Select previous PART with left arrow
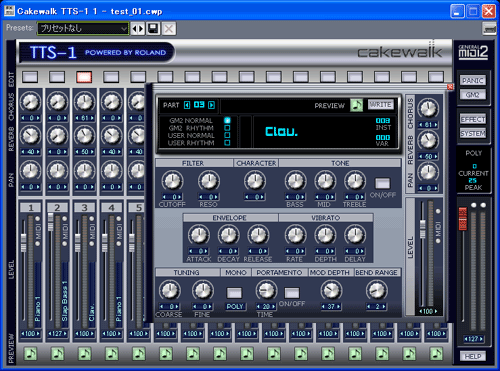Viewport: 500px width, 371px height. click(187, 105)
